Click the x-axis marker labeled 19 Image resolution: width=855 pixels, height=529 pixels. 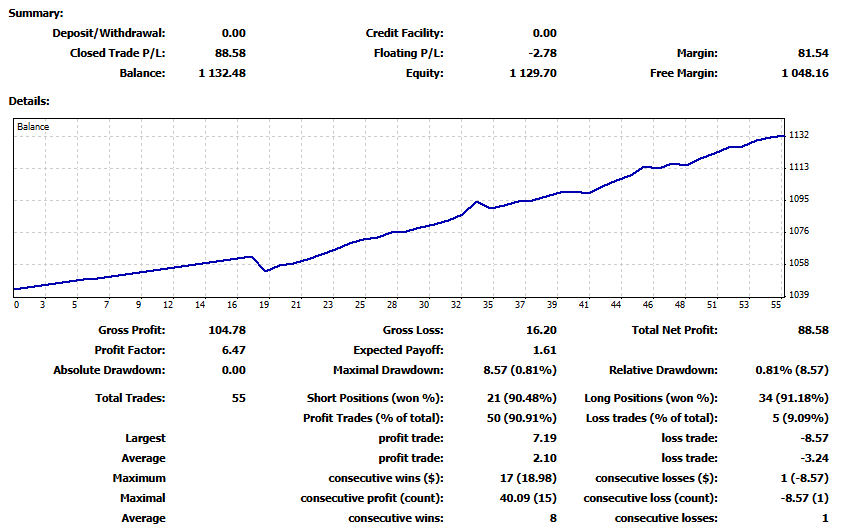pos(264,305)
